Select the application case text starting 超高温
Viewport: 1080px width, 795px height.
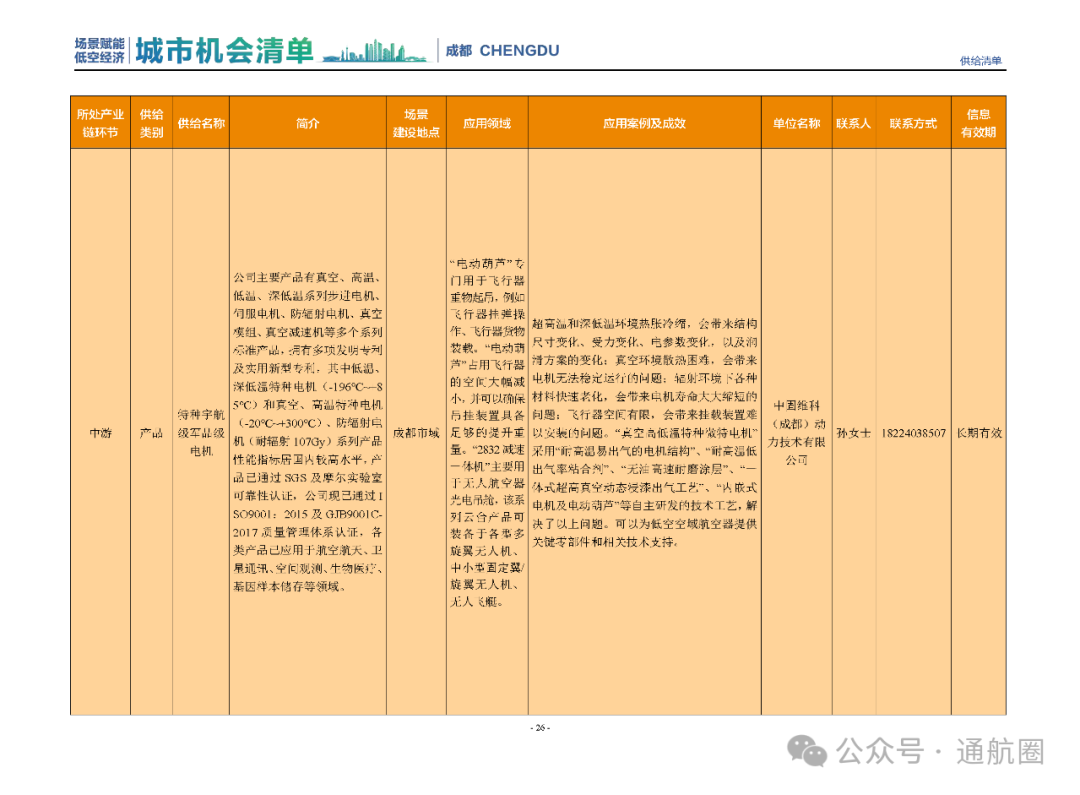click(645, 433)
